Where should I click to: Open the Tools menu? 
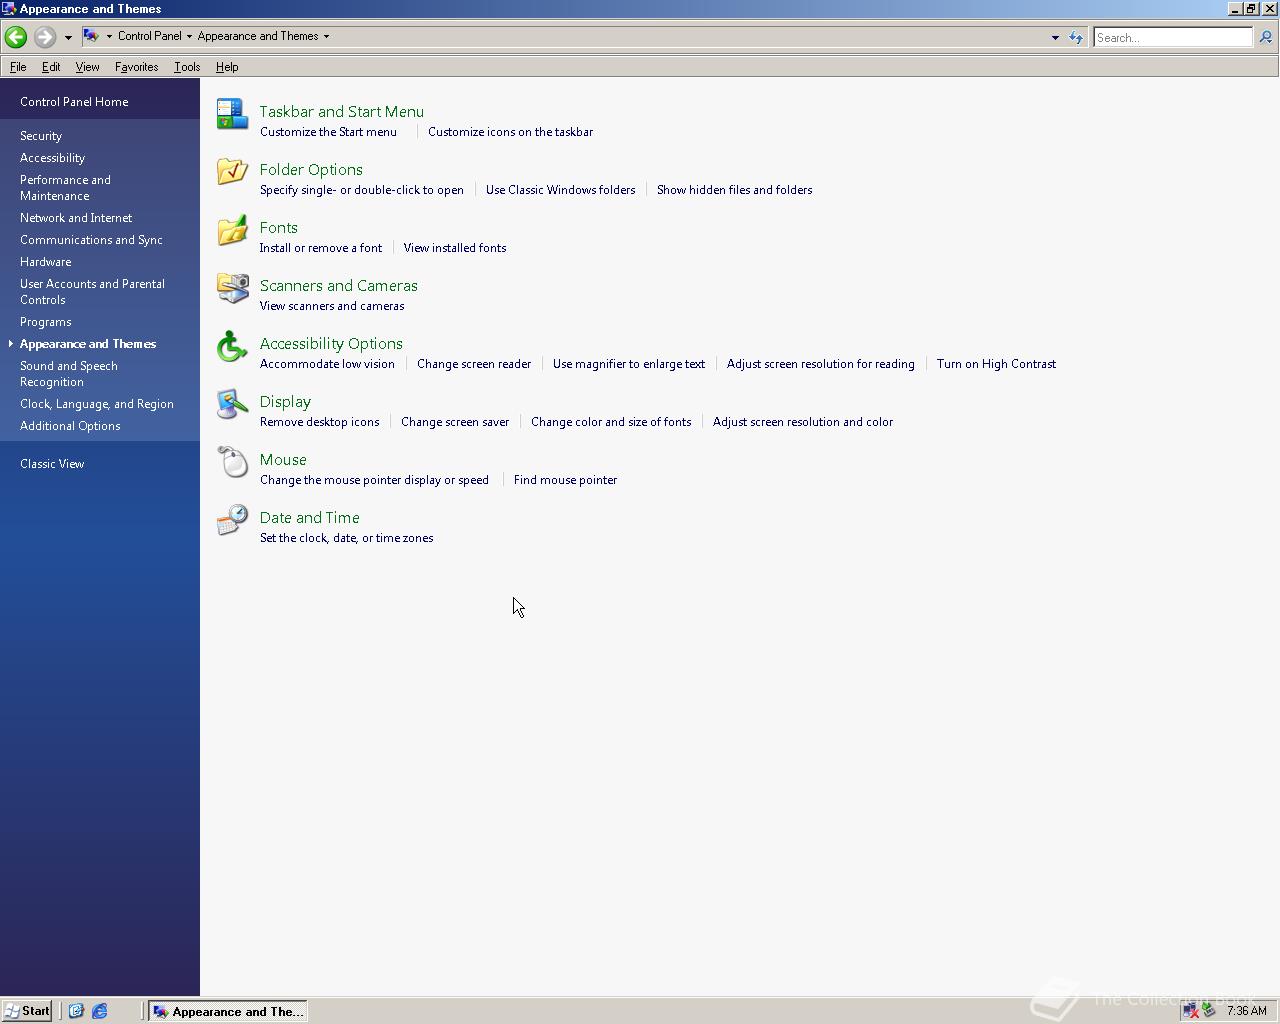tap(187, 67)
